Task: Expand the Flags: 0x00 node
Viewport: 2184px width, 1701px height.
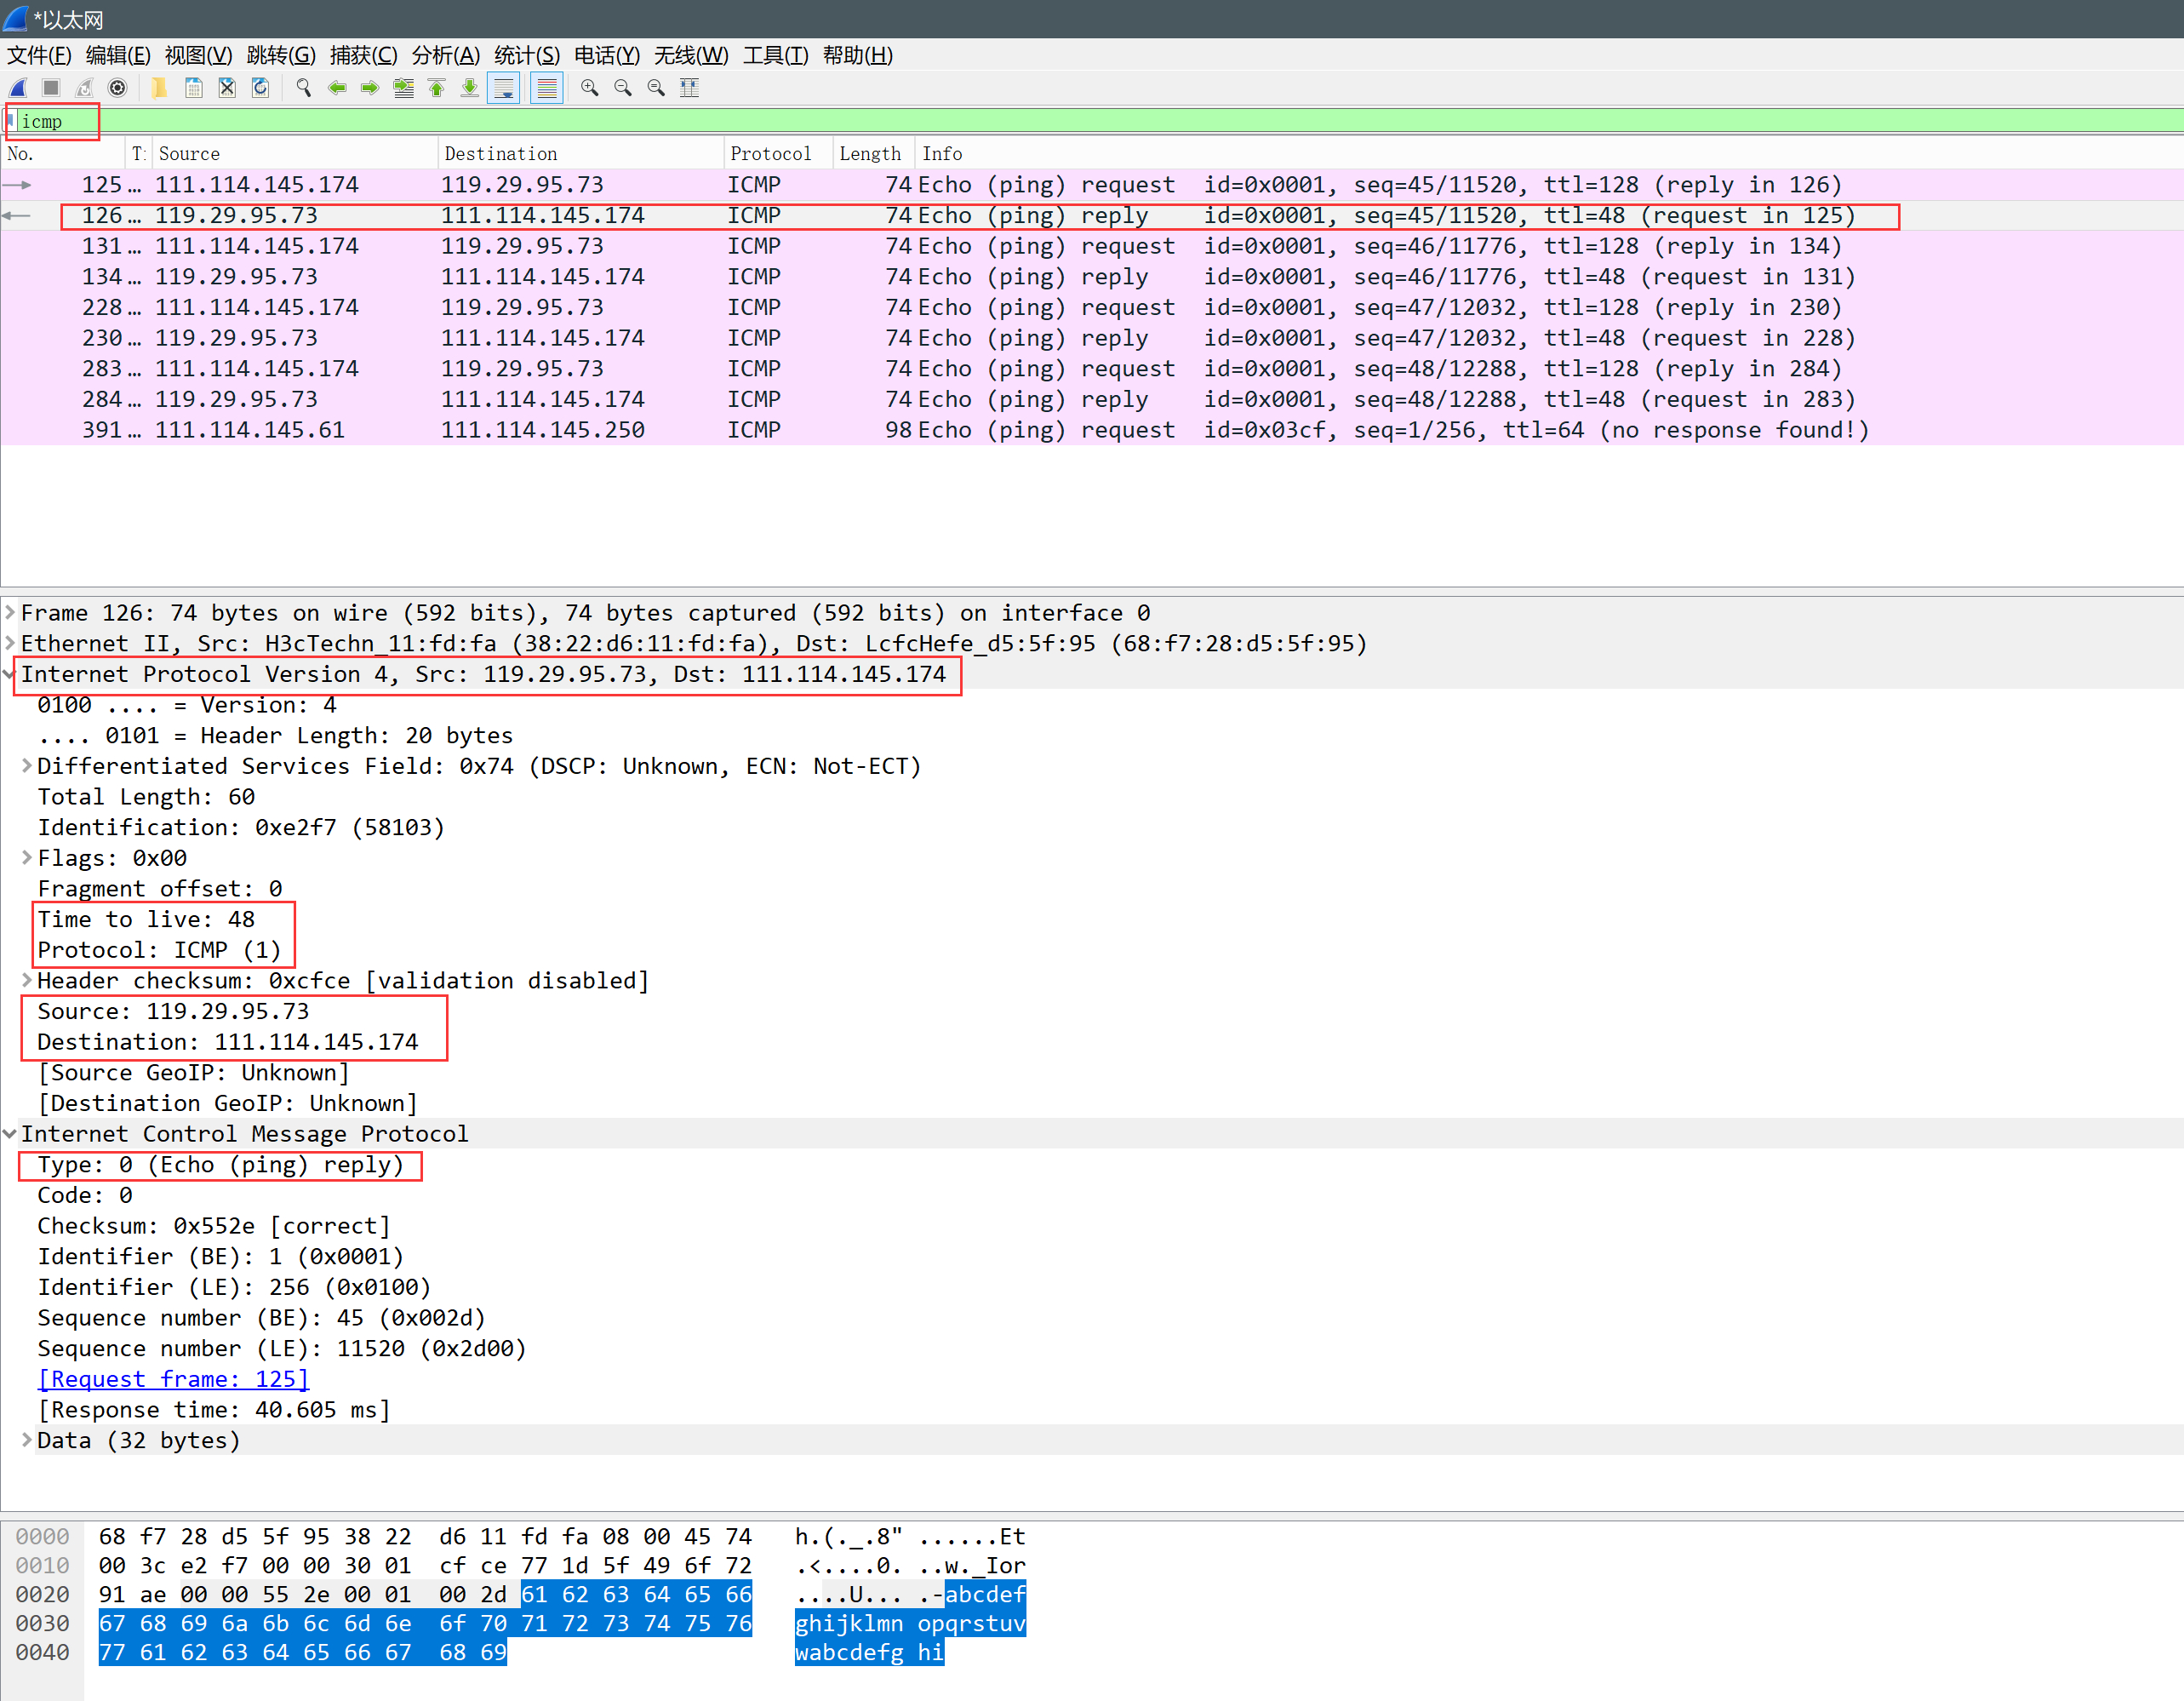Action: tap(27, 858)
